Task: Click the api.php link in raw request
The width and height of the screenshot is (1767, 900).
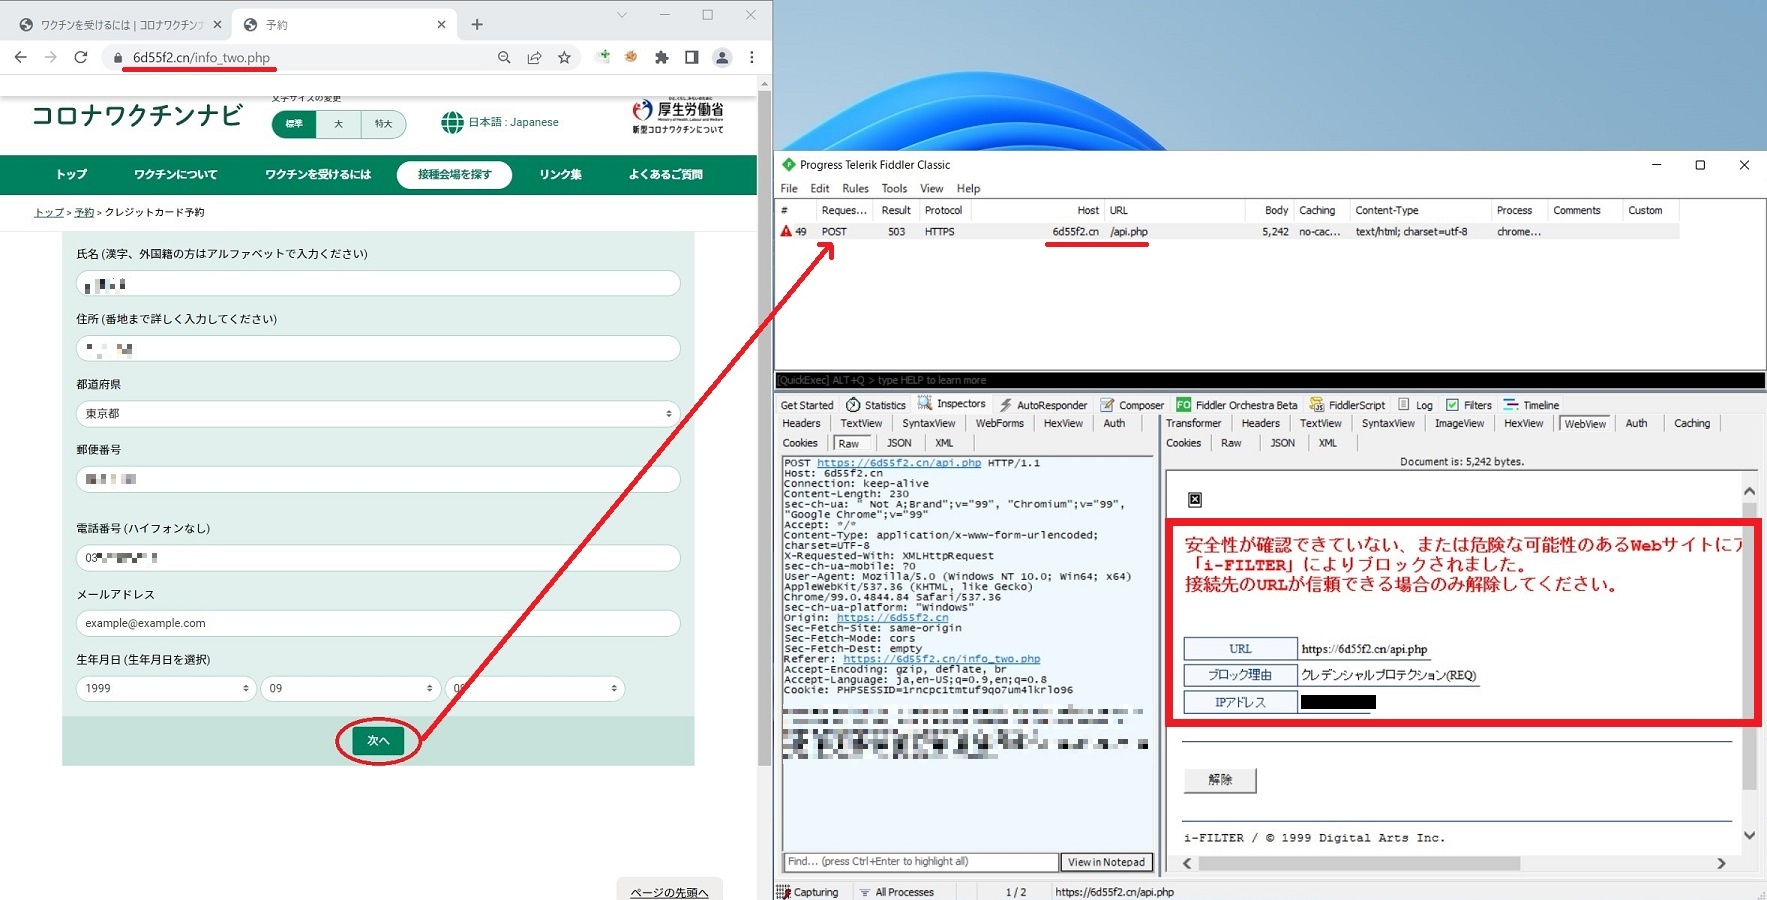Action: point(899,463)
